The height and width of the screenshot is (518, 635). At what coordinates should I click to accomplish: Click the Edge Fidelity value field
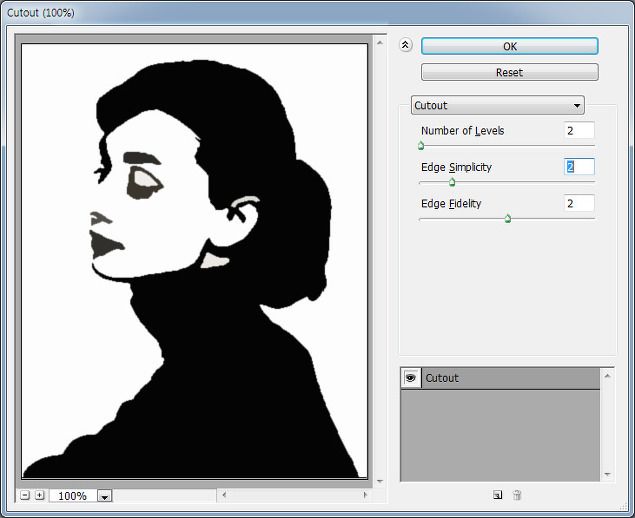579,203
